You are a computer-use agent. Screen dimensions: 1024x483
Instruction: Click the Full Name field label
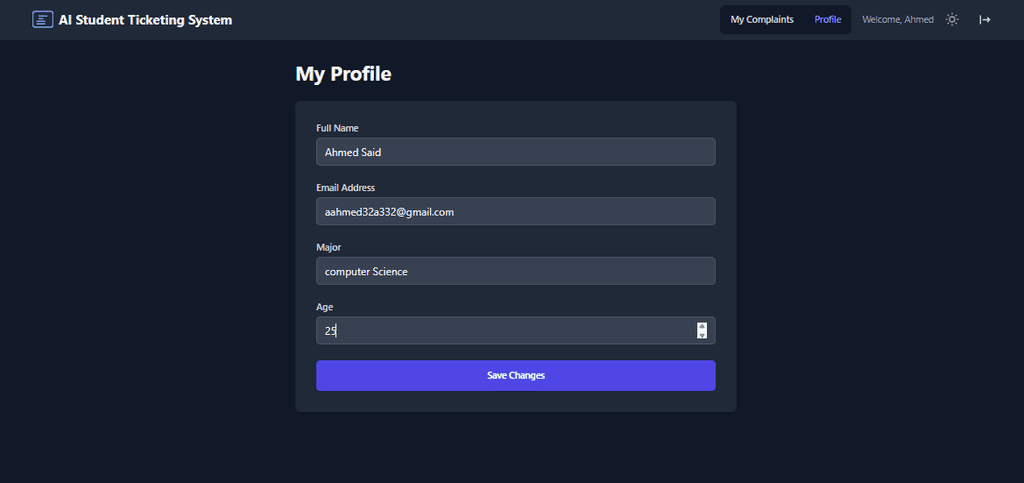pos(337,128)
